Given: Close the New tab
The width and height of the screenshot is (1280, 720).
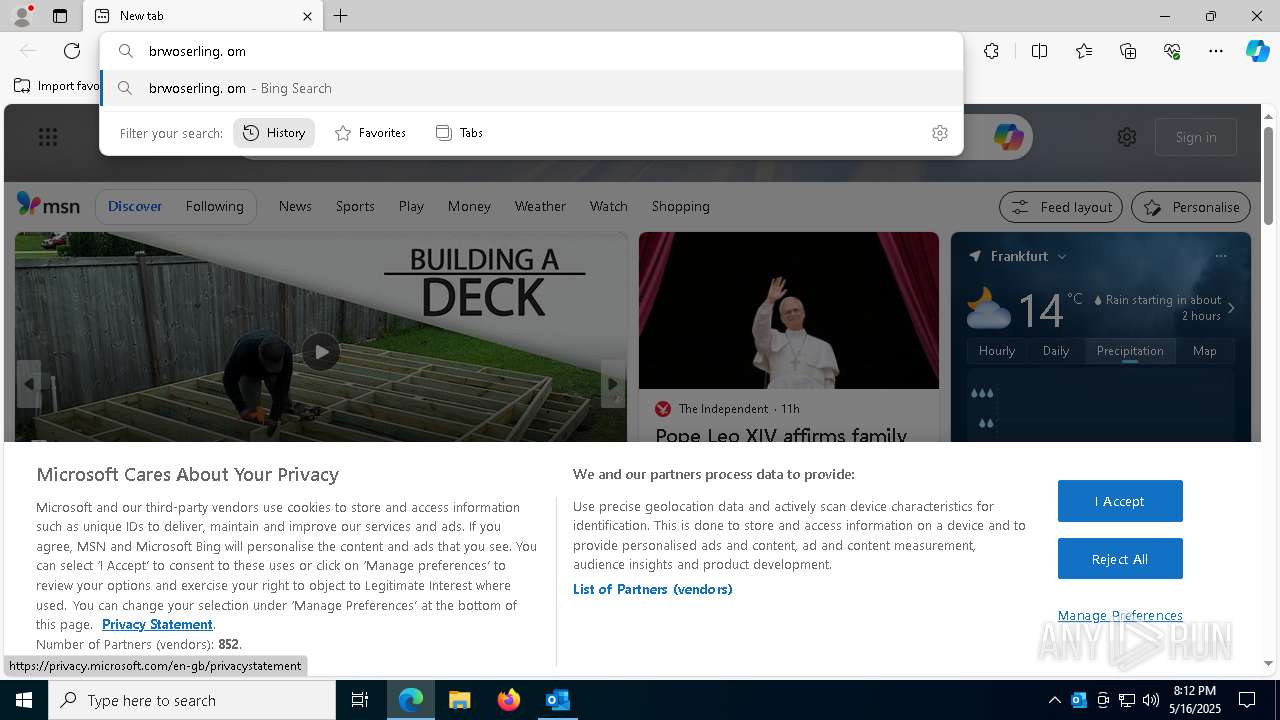Looking at the screenshot, I should (307, 16).
